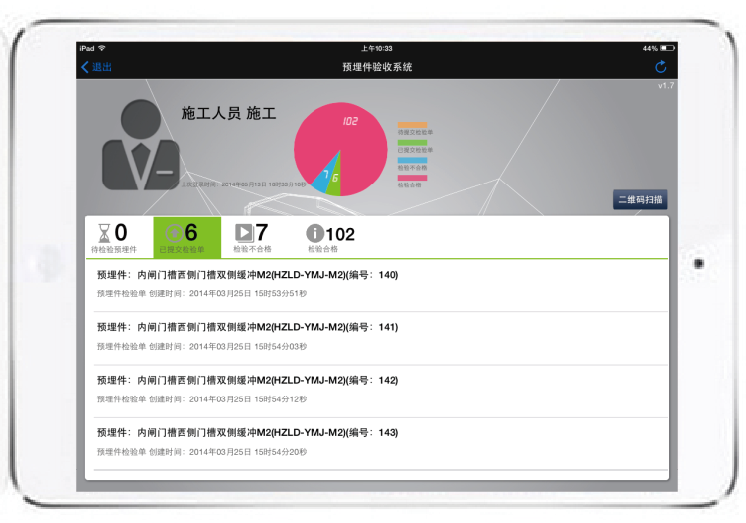Image resolution: width=746 pixels, height=523 pixels.
Task: Click the info circle icon beside 102
Action: click(x=315, y=234)
